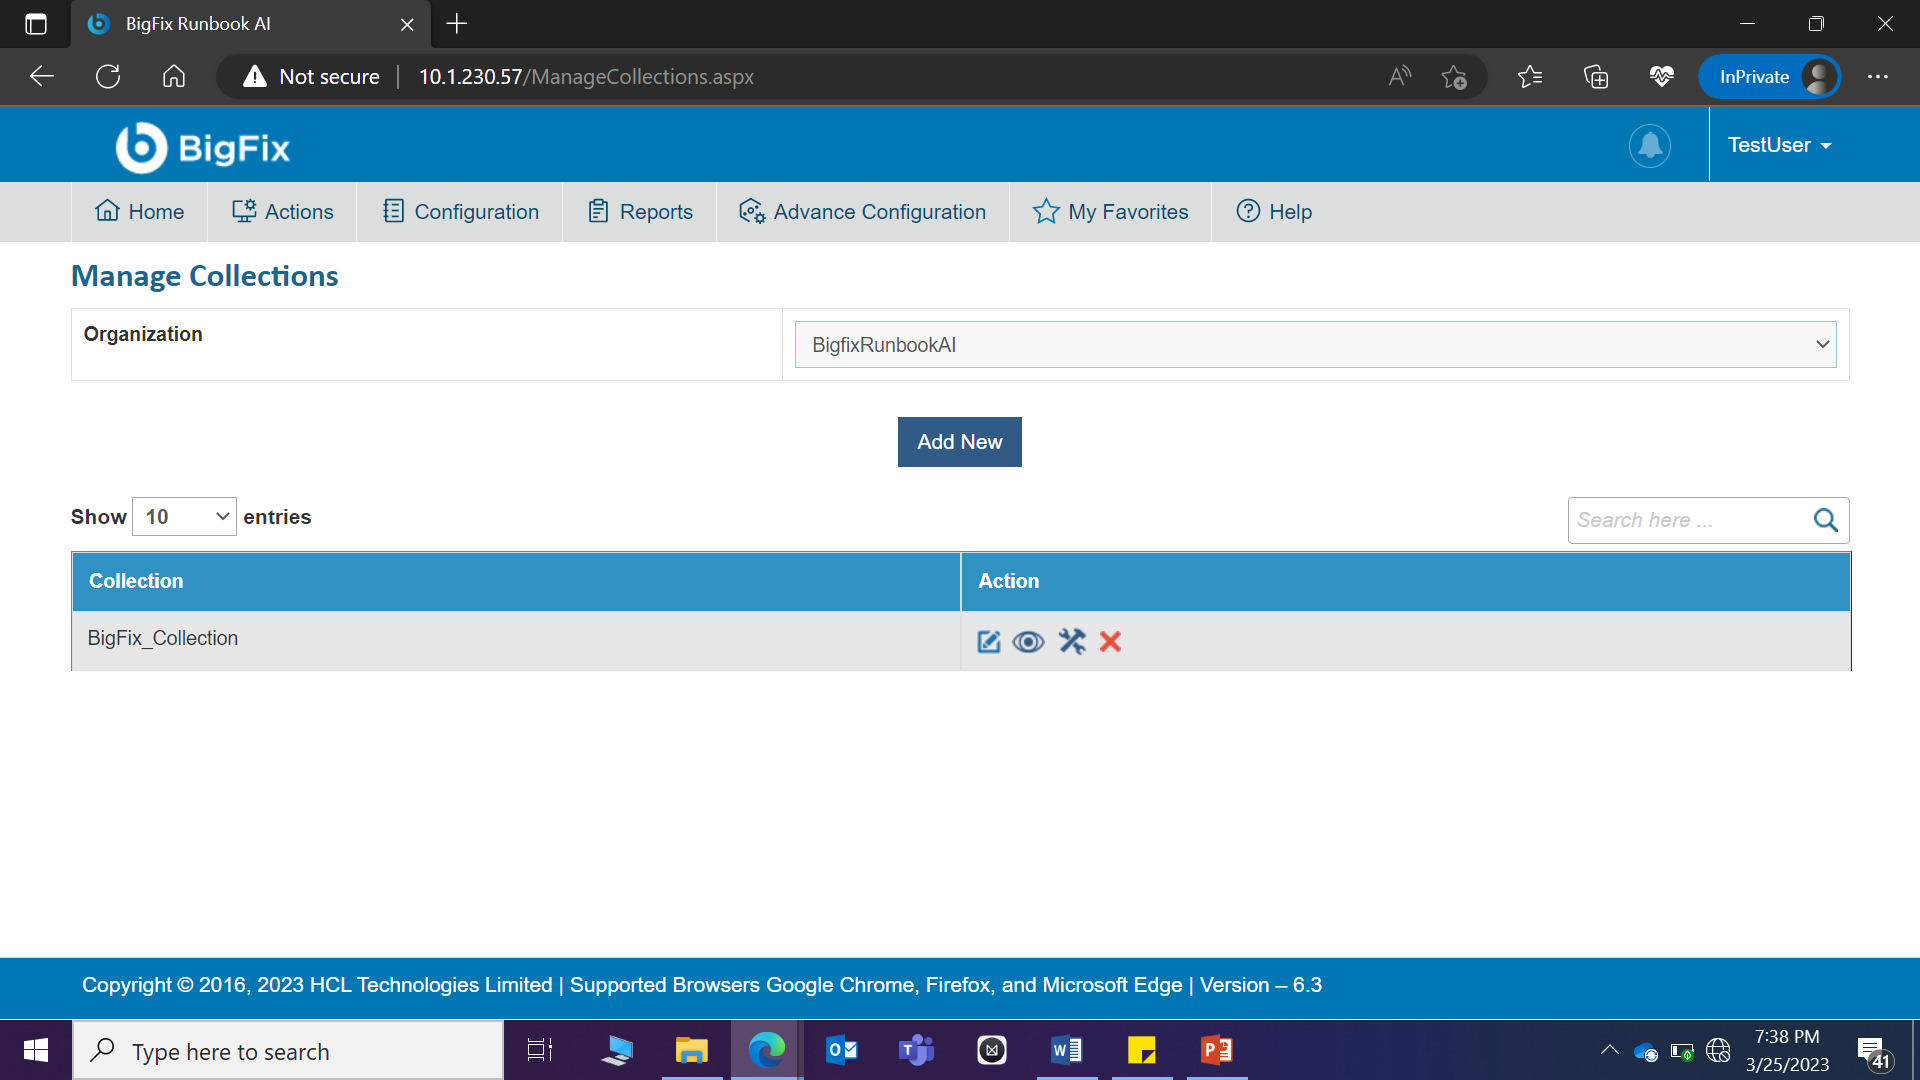Click into the Search here field
The width and height of the screenshot is (1920, 1080).
(1688, 520)
